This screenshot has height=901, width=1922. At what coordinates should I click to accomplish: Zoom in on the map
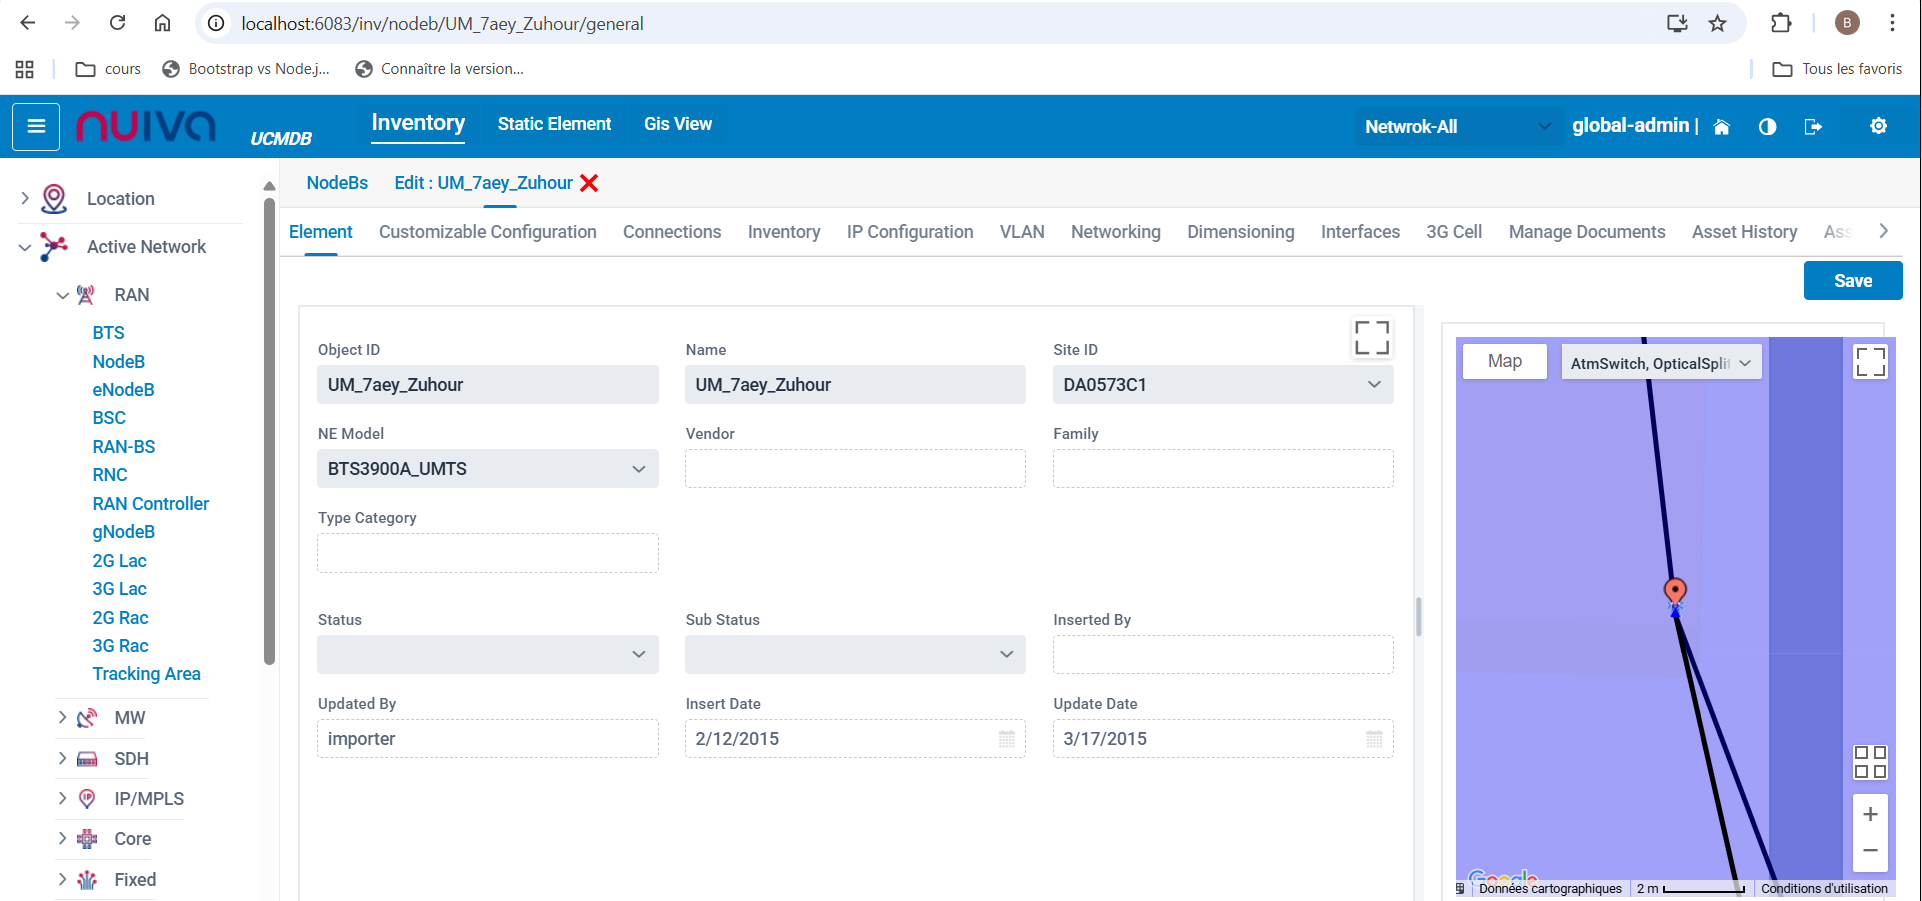(x=1869, y=815)
